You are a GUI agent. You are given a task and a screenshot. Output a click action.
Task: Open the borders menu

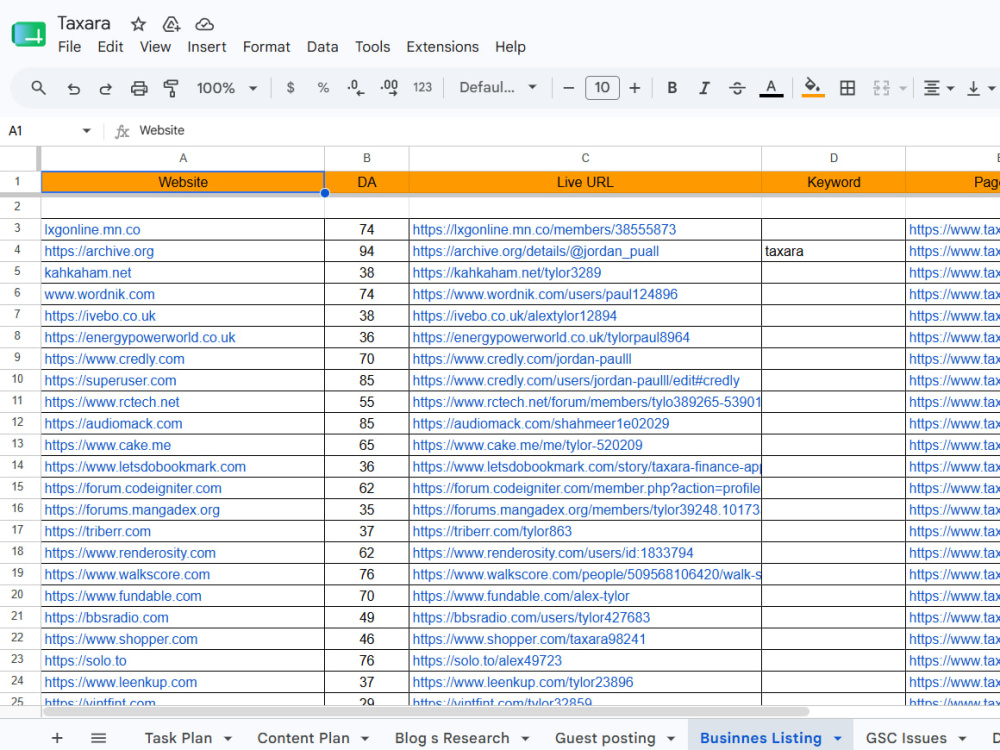coord(847,88)
